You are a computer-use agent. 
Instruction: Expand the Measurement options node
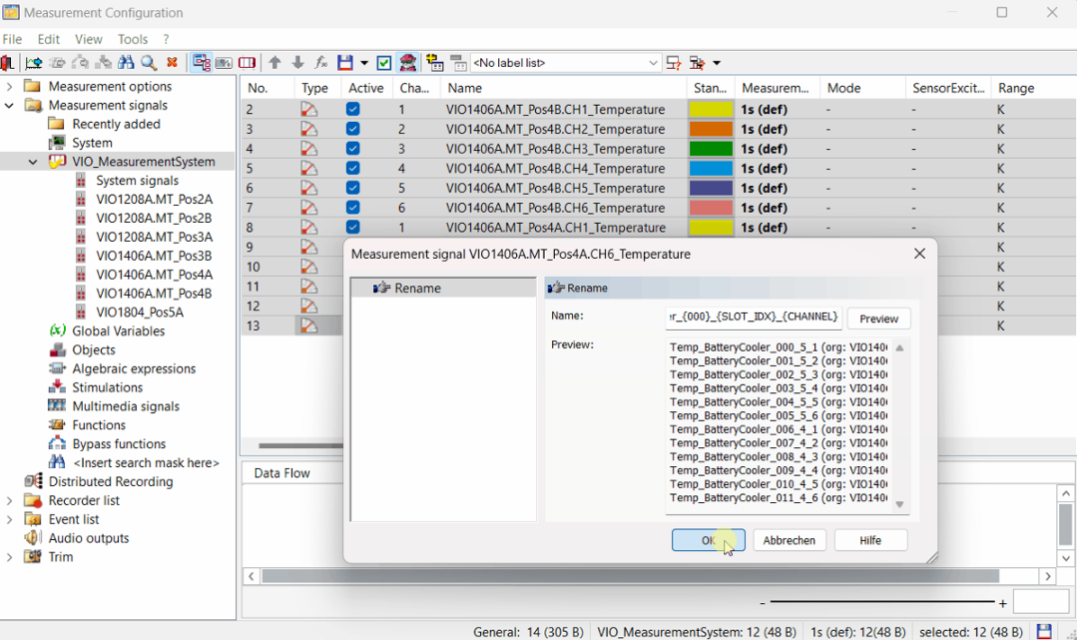coord(10,87)
